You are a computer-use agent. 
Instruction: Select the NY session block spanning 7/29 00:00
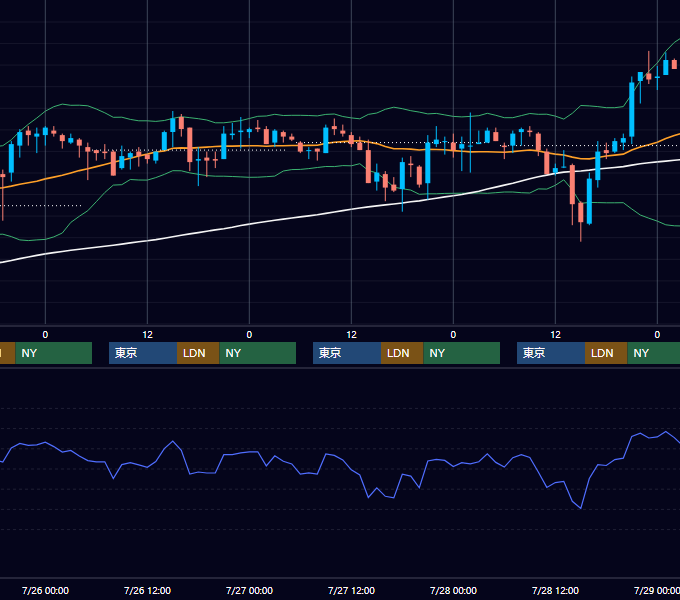click(x=654, y=353)
